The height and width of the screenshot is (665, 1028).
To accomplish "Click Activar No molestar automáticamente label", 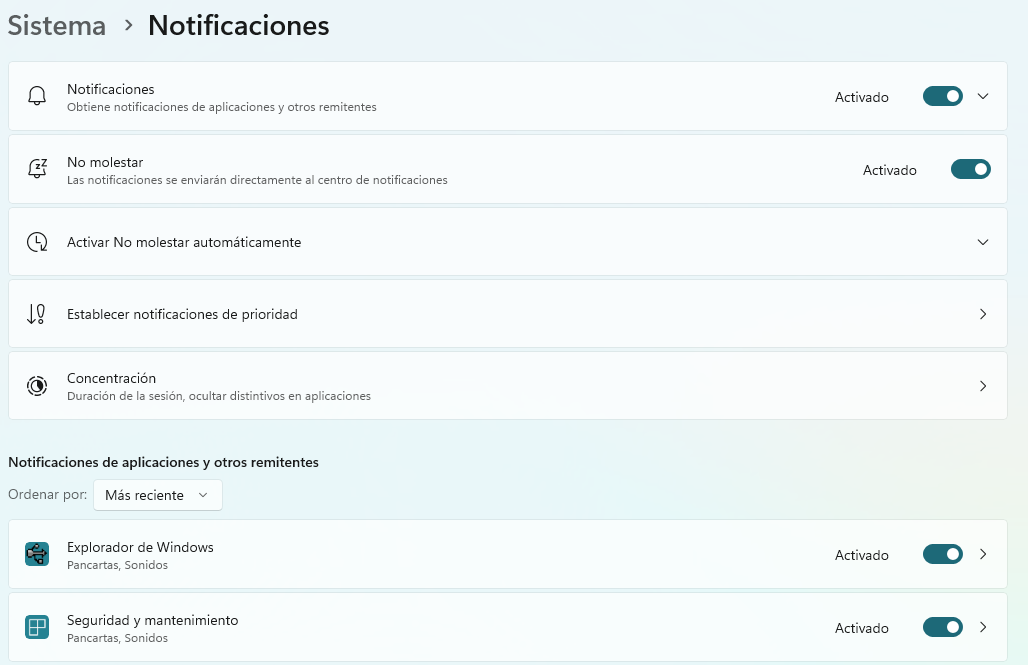I will click(184, 242).
